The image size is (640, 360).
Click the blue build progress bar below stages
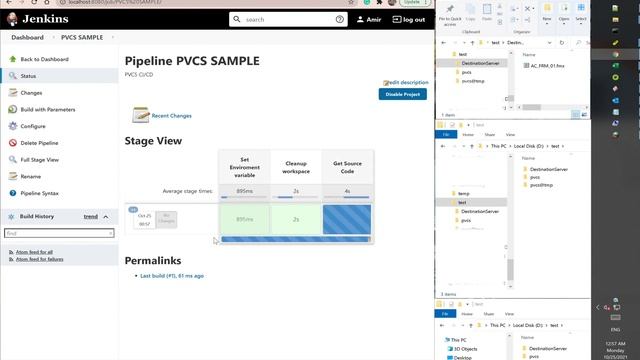coord(296,239)
